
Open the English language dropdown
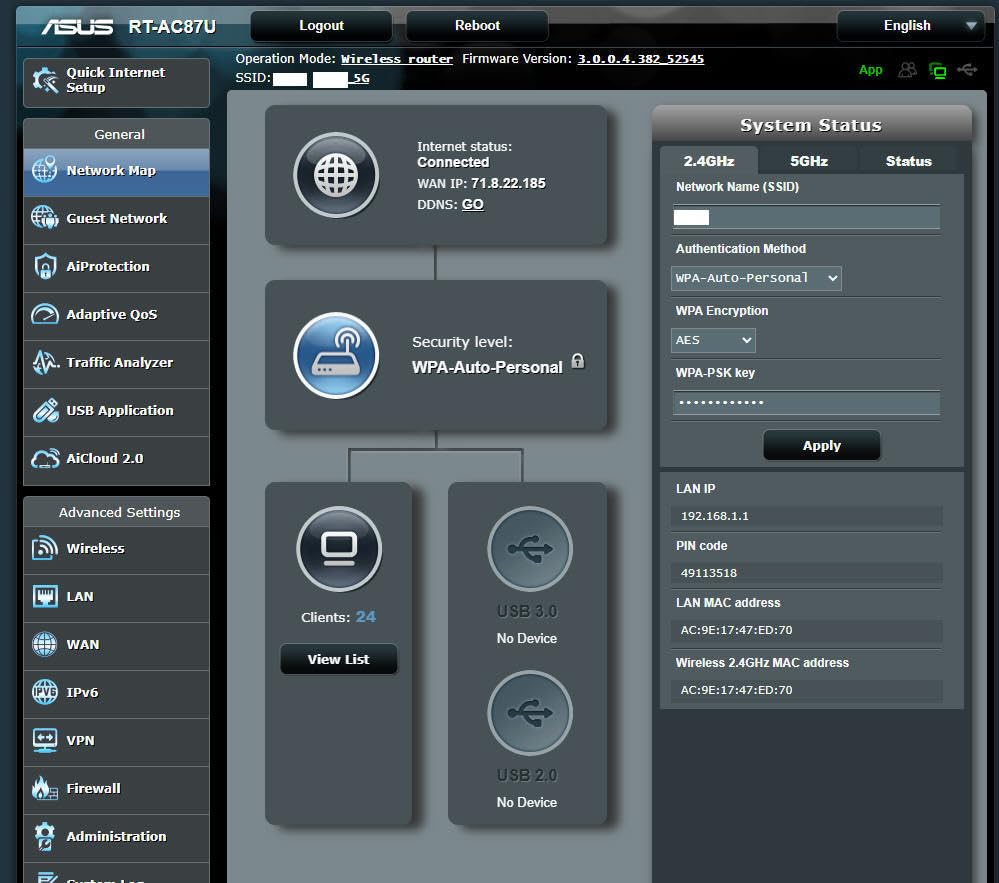coord(910,26)
